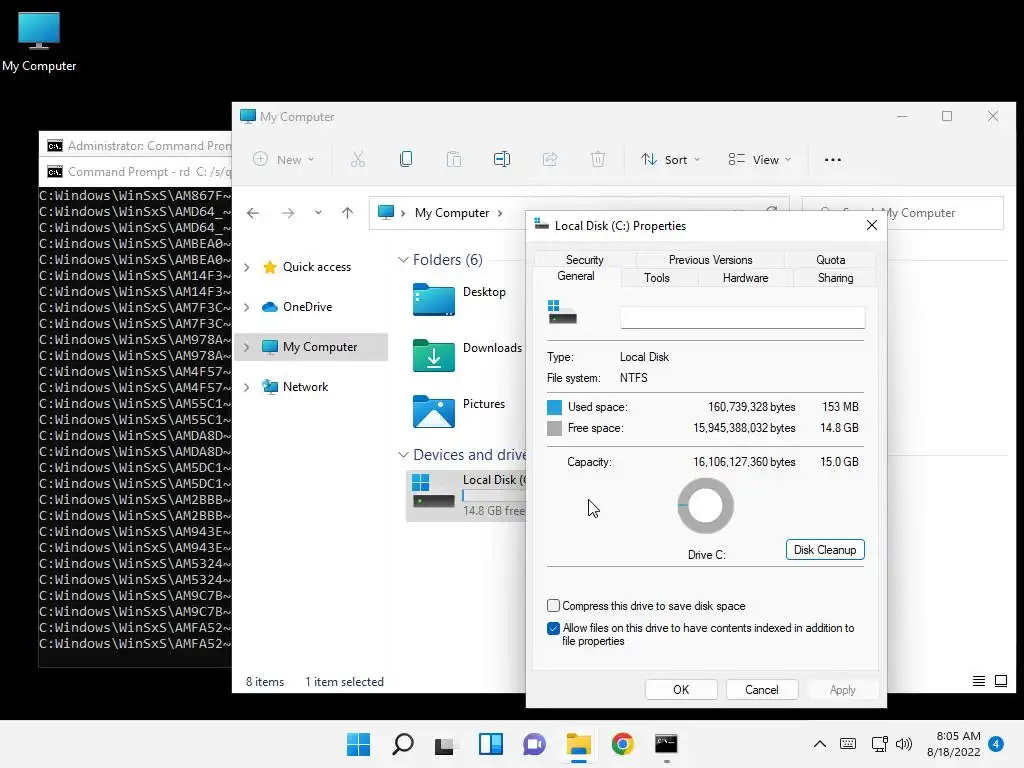The image size is (1024, 768).
Task: Open the Sort dropdown menu
Action: click(x=670, y=159)
